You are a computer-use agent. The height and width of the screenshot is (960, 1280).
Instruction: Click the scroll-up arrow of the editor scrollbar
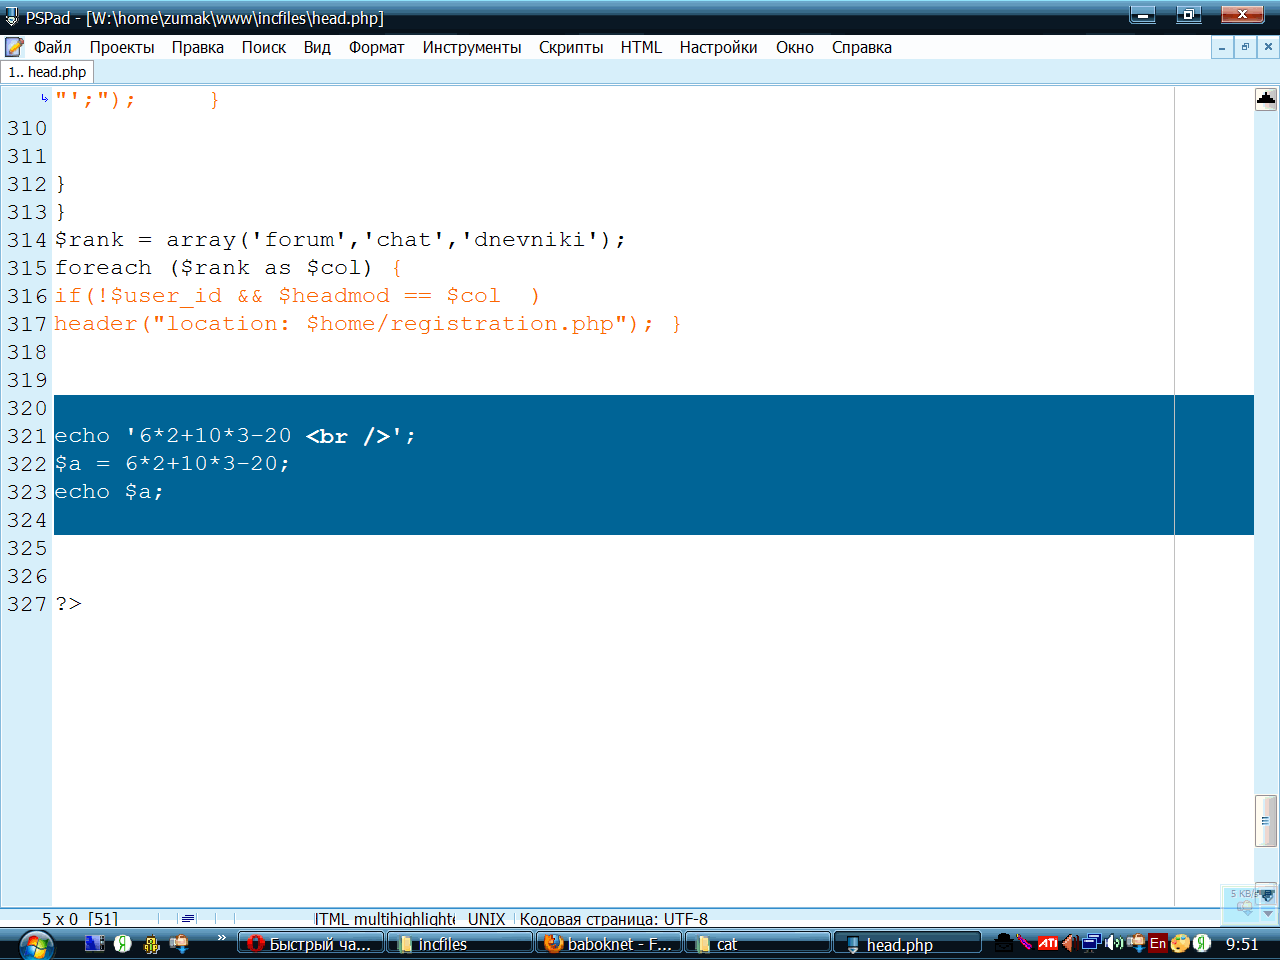pos(1266,99)
